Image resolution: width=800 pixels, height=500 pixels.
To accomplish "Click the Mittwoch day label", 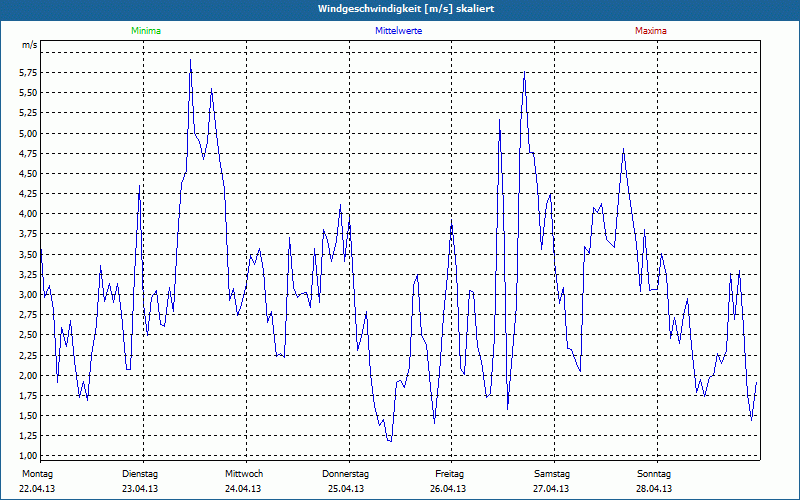I will 244,474.
